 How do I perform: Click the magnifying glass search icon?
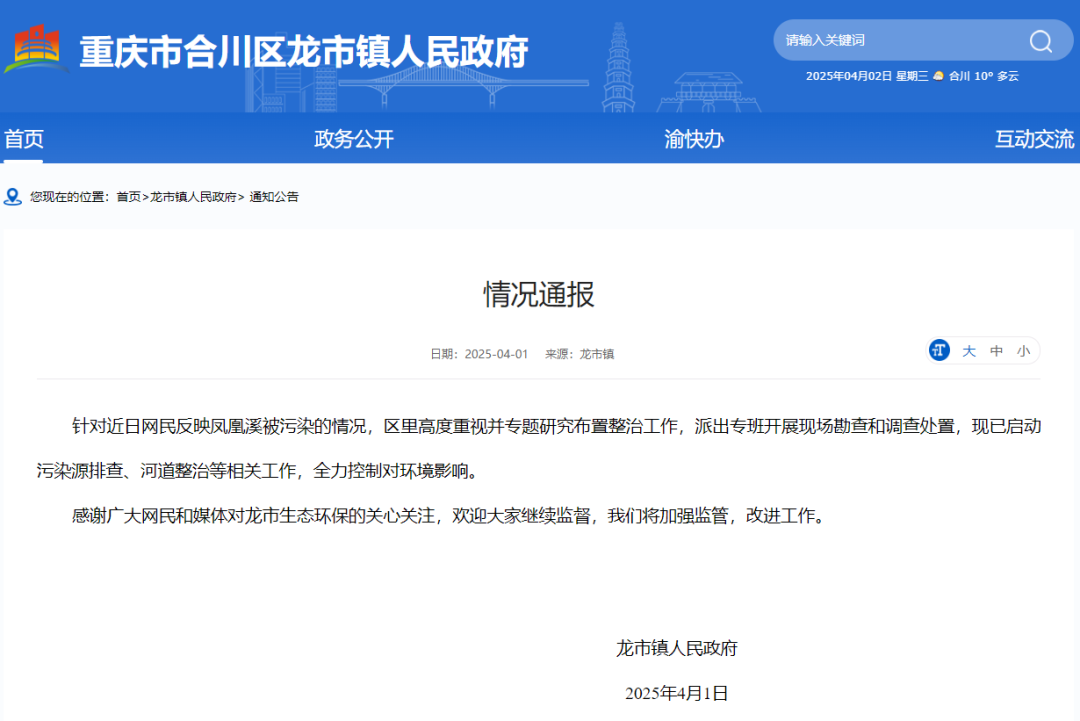tap(1041, 41)
